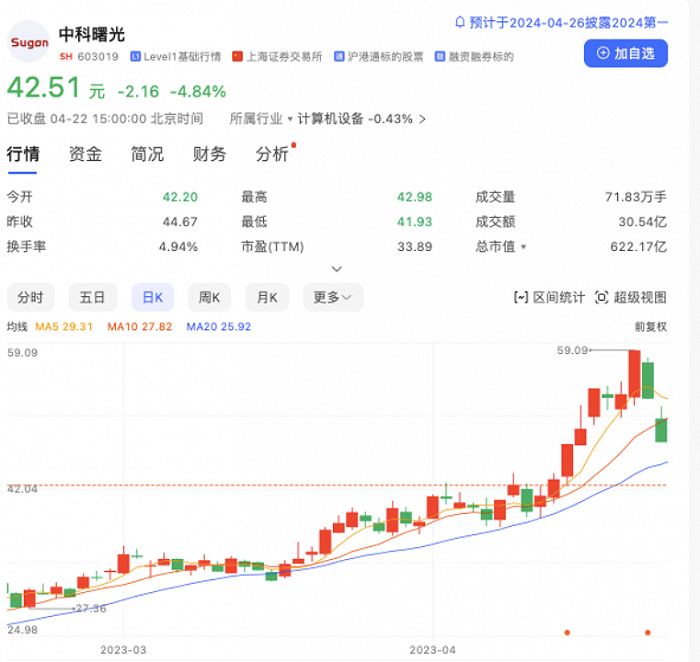Click the stock name 中科曙光

(92, 34)
